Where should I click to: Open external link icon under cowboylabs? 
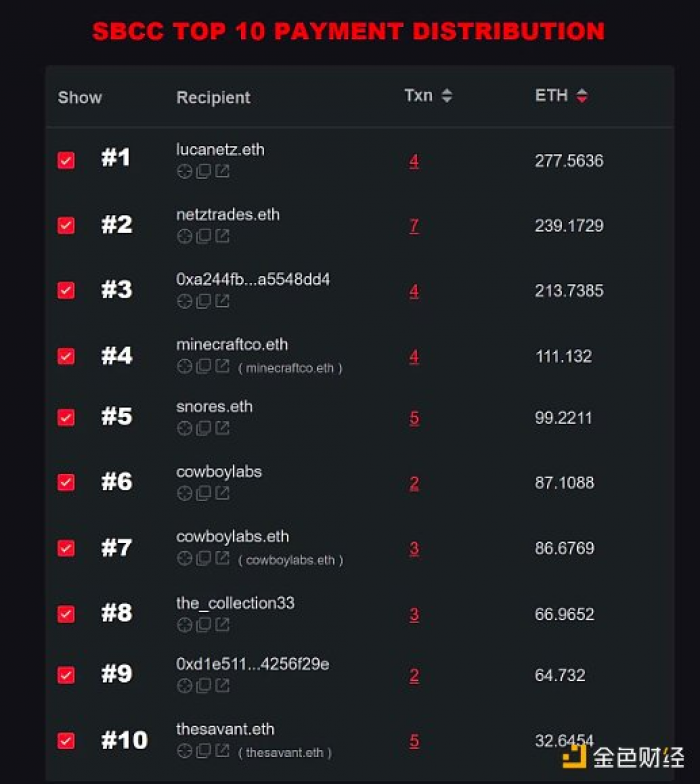222,493
